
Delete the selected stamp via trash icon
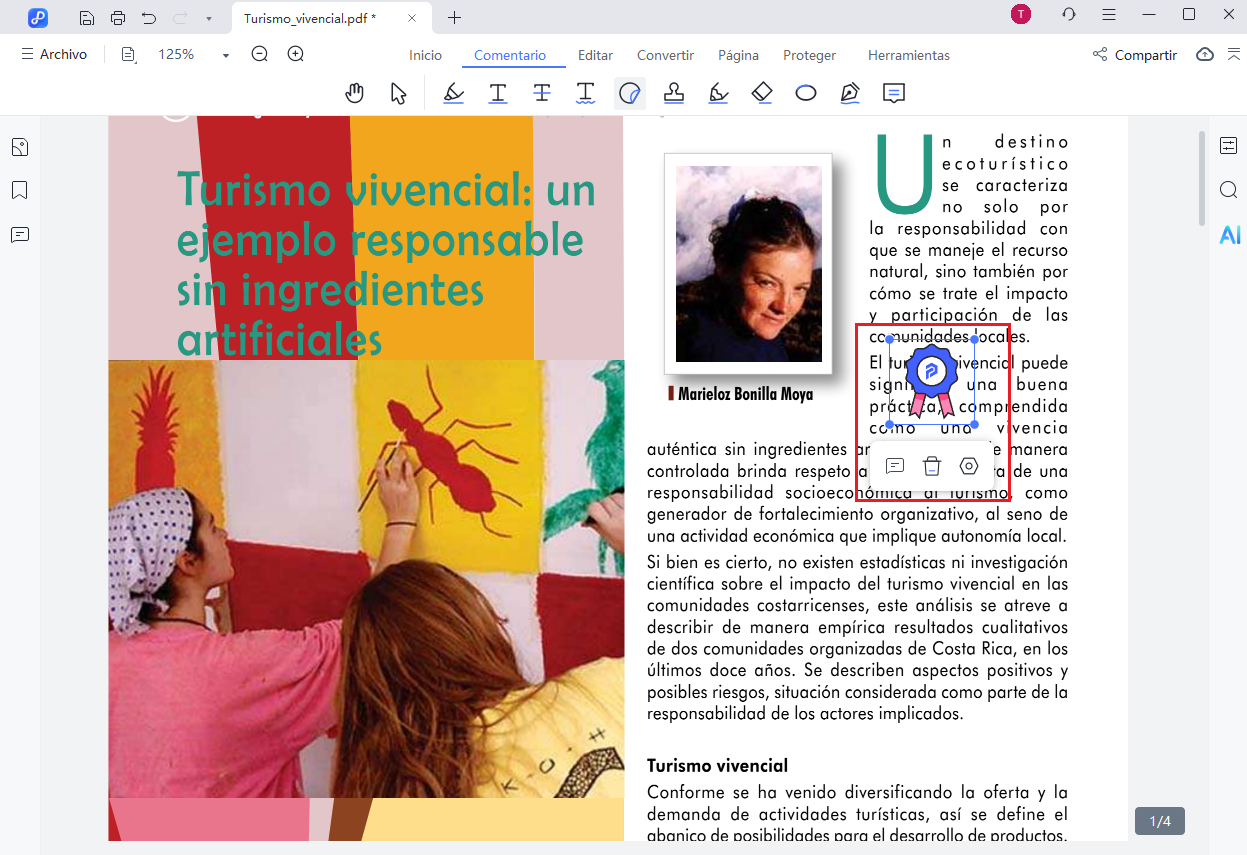click(932, 466)
